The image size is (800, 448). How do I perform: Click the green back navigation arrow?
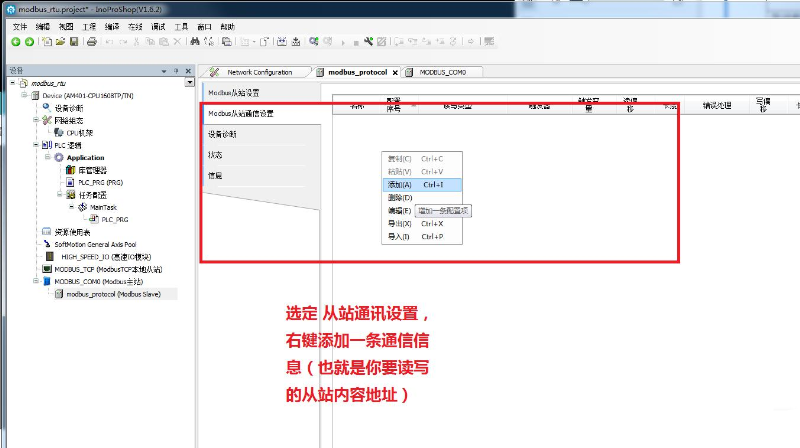tap(15, 42)
